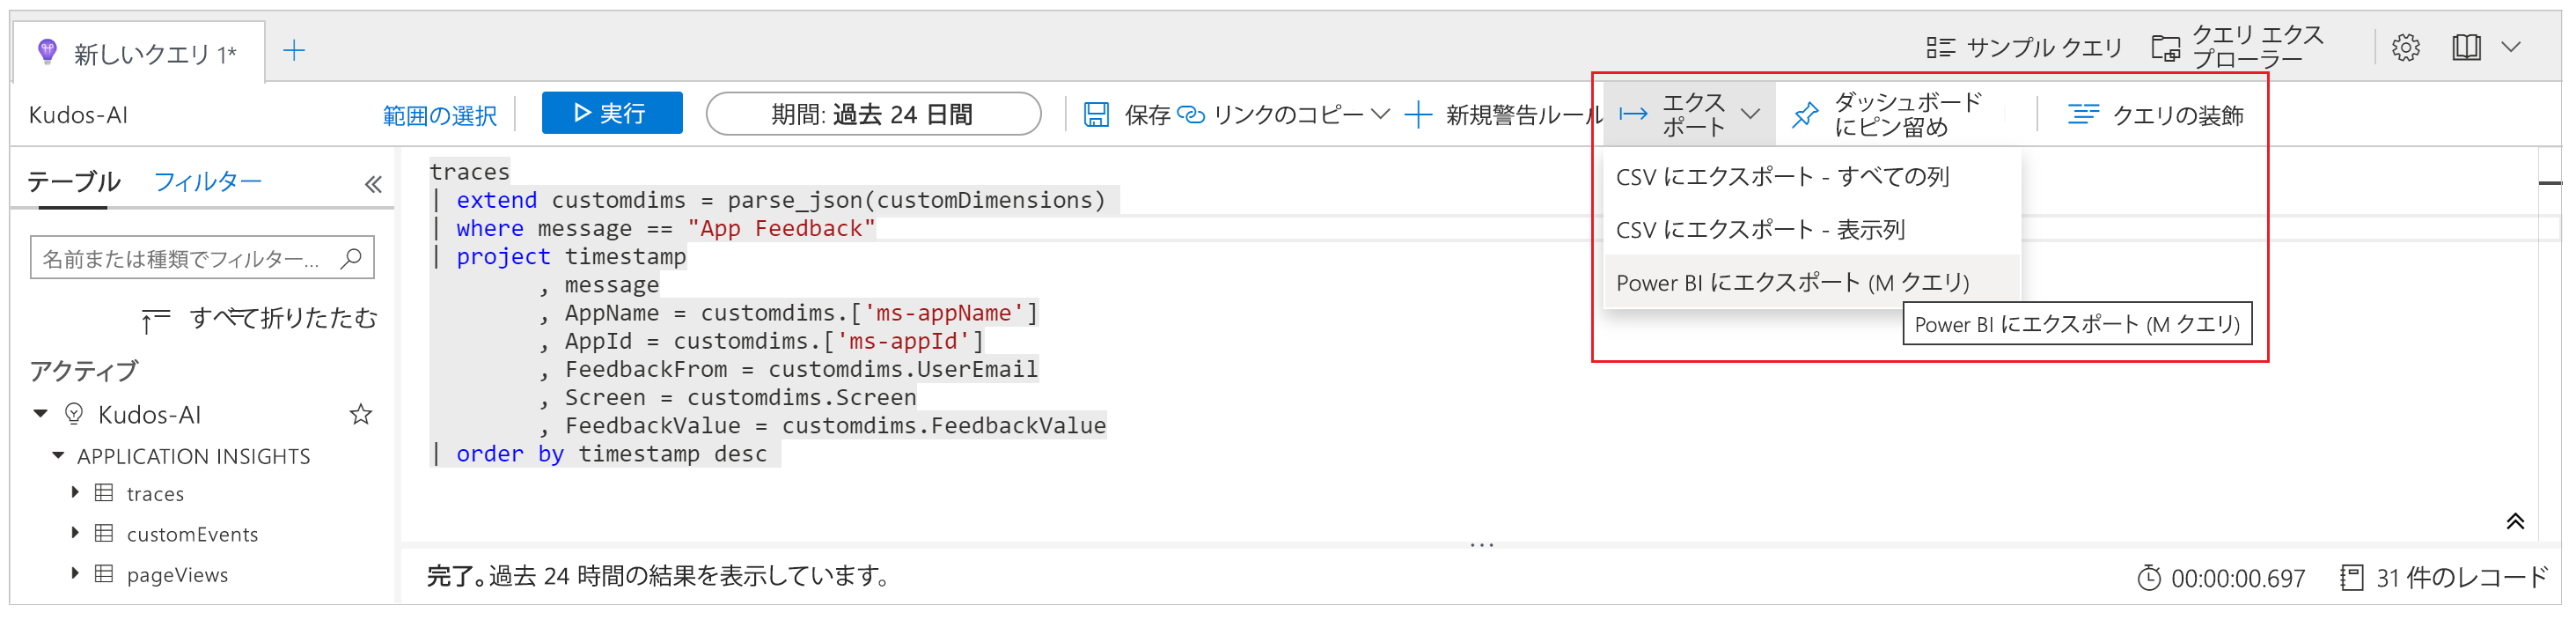Click the settings gear icon

[x=2405, y=47]
